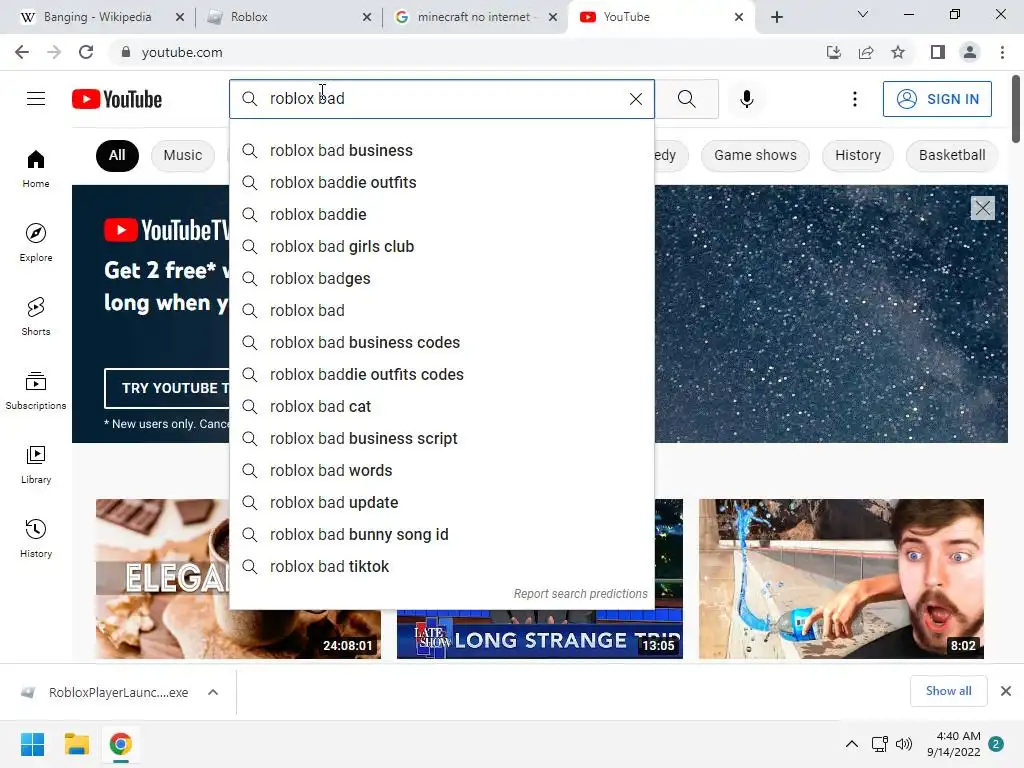Image resolution: width=1024 pixels, height=768 pixels.
Task: Share this page icon
Action: 866,52
